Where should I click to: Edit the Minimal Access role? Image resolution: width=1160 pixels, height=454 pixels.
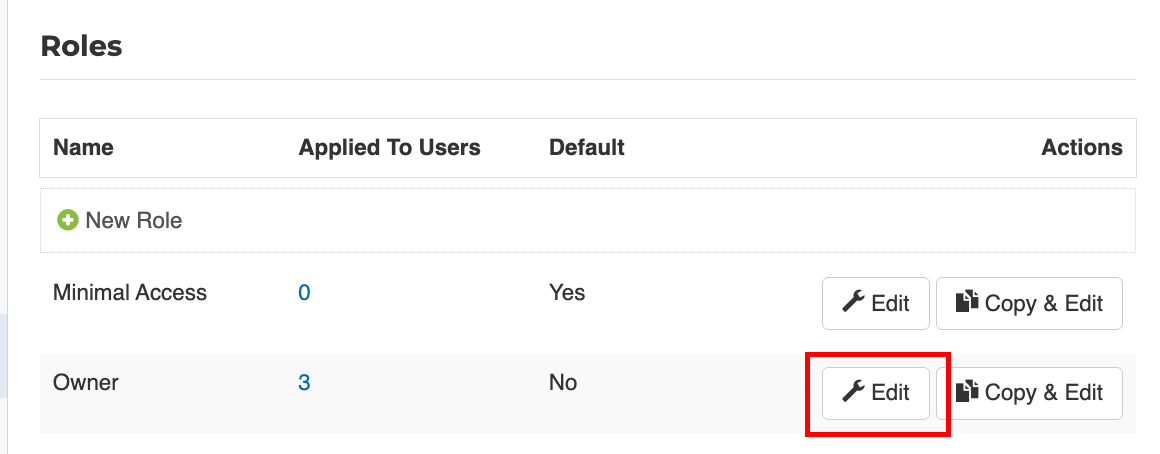pyautogui.click(x=876, y=303)
